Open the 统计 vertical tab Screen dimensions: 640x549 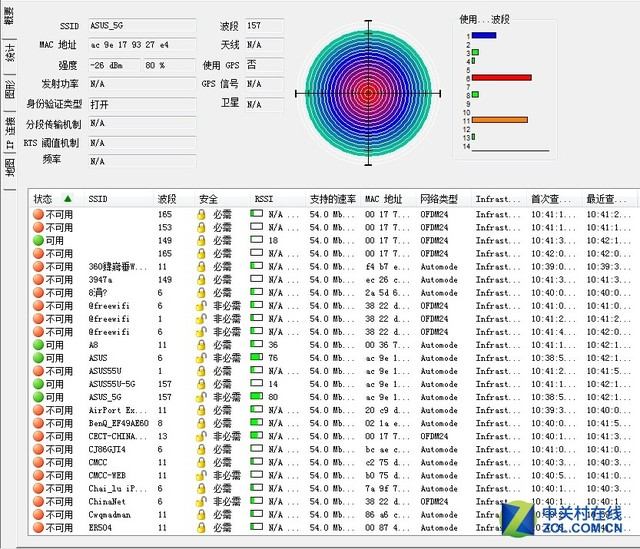(x=9, y=52)
